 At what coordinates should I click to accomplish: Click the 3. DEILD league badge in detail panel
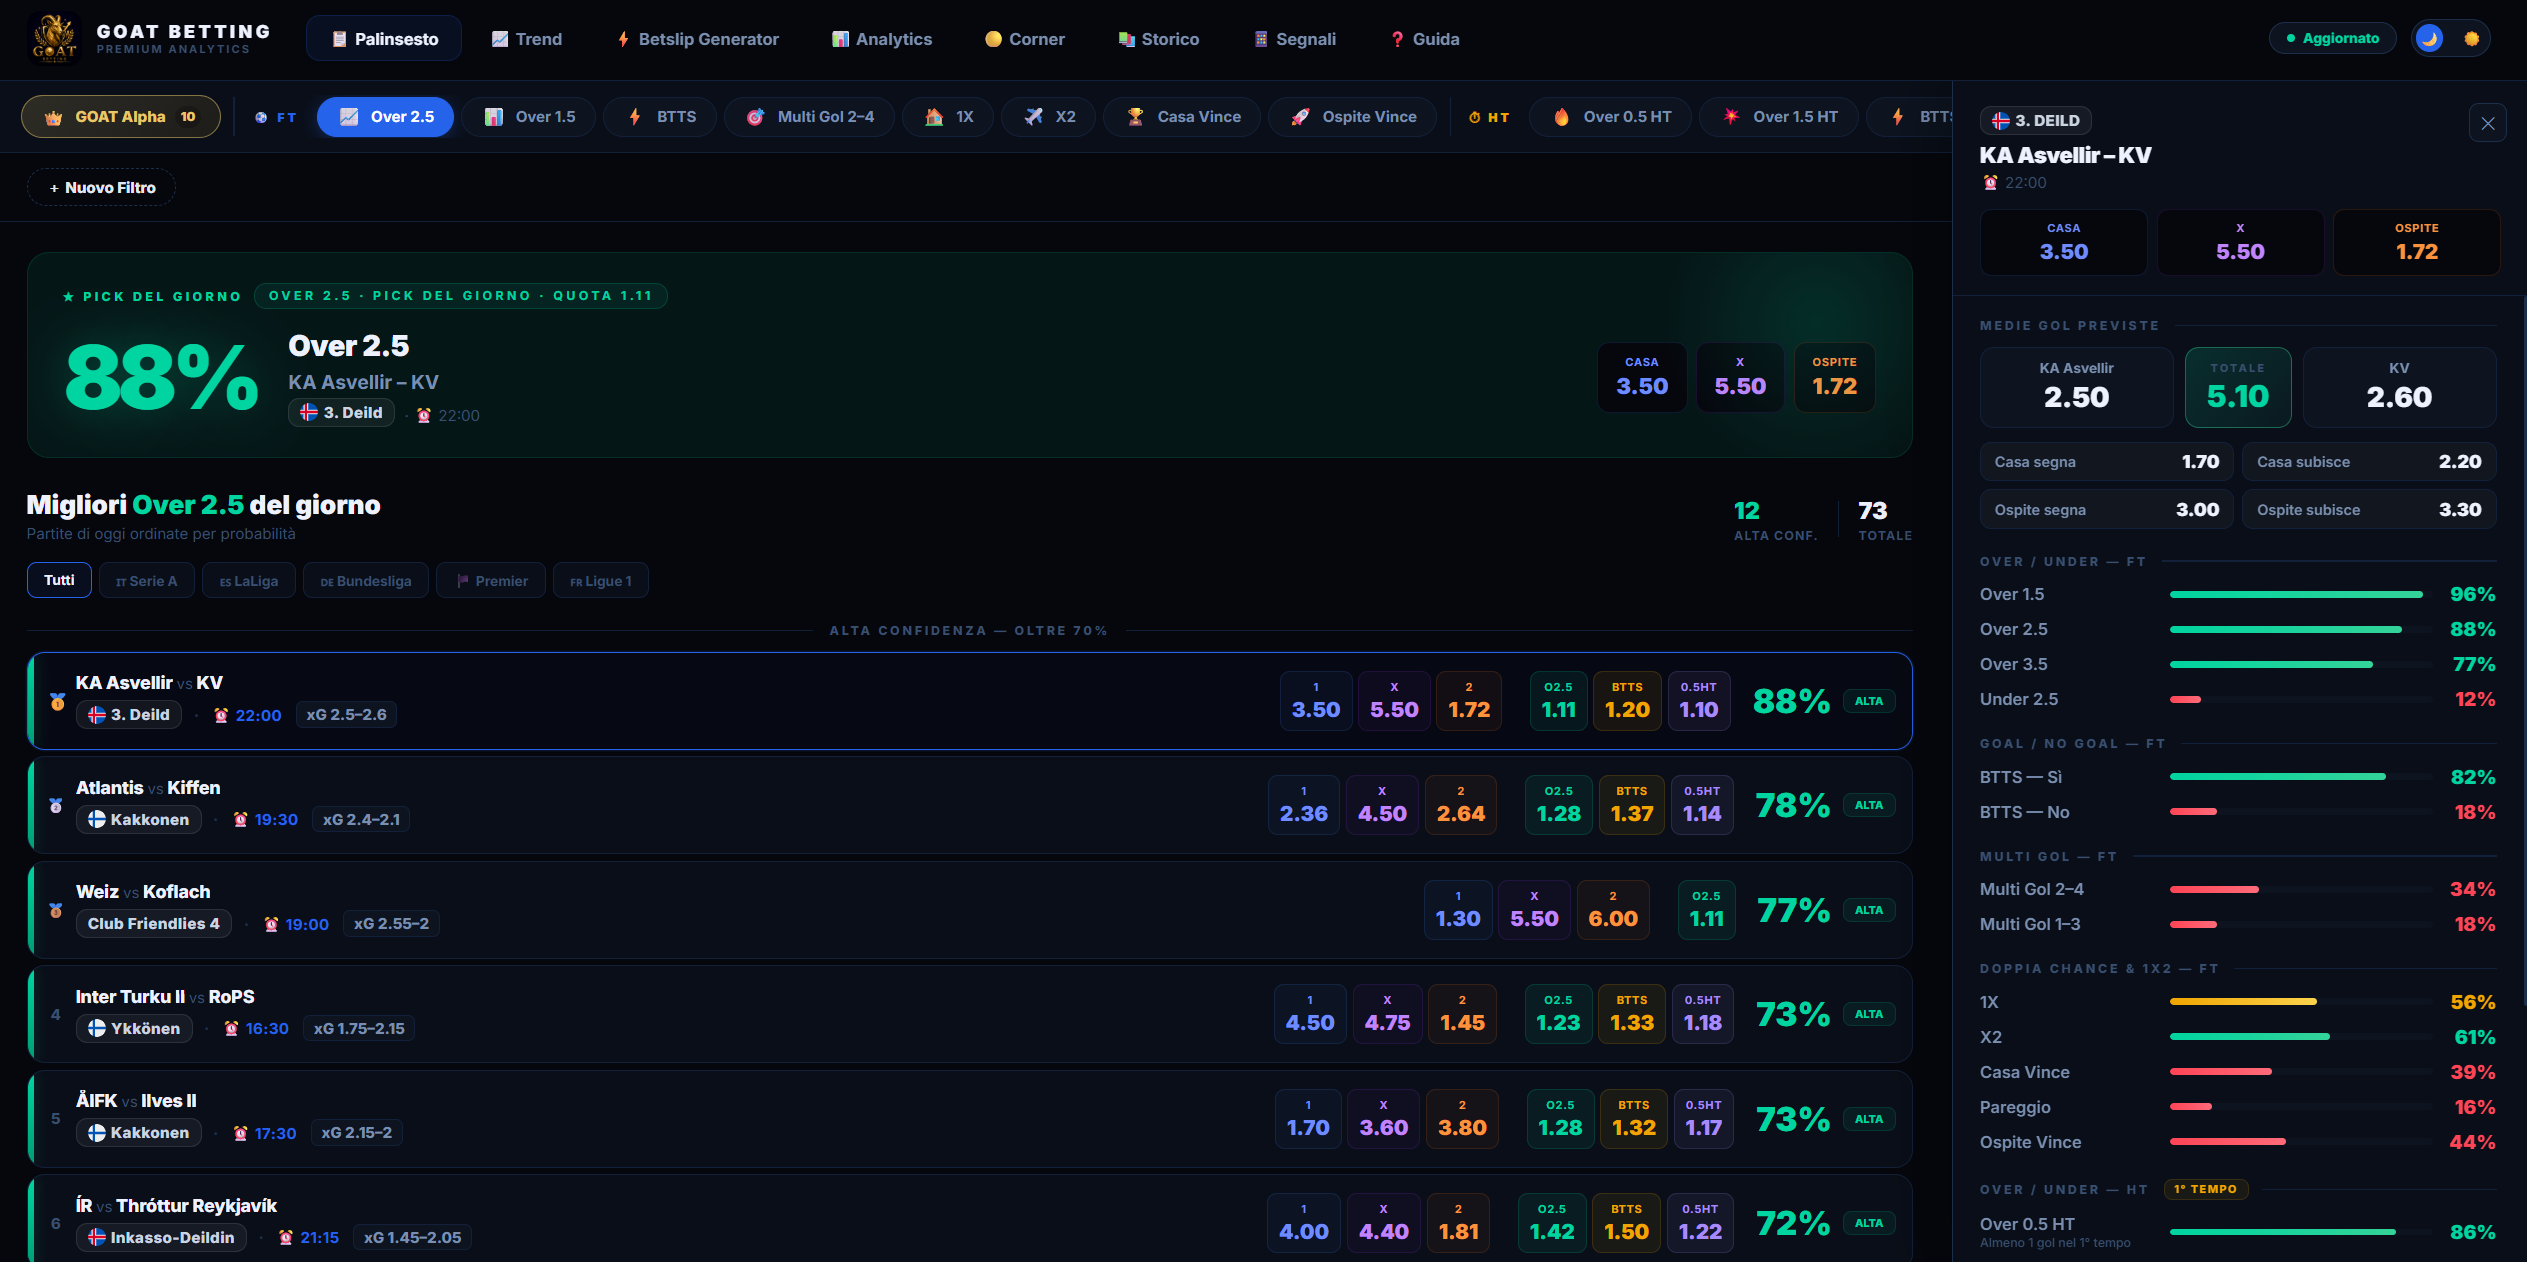point(2036,120)
